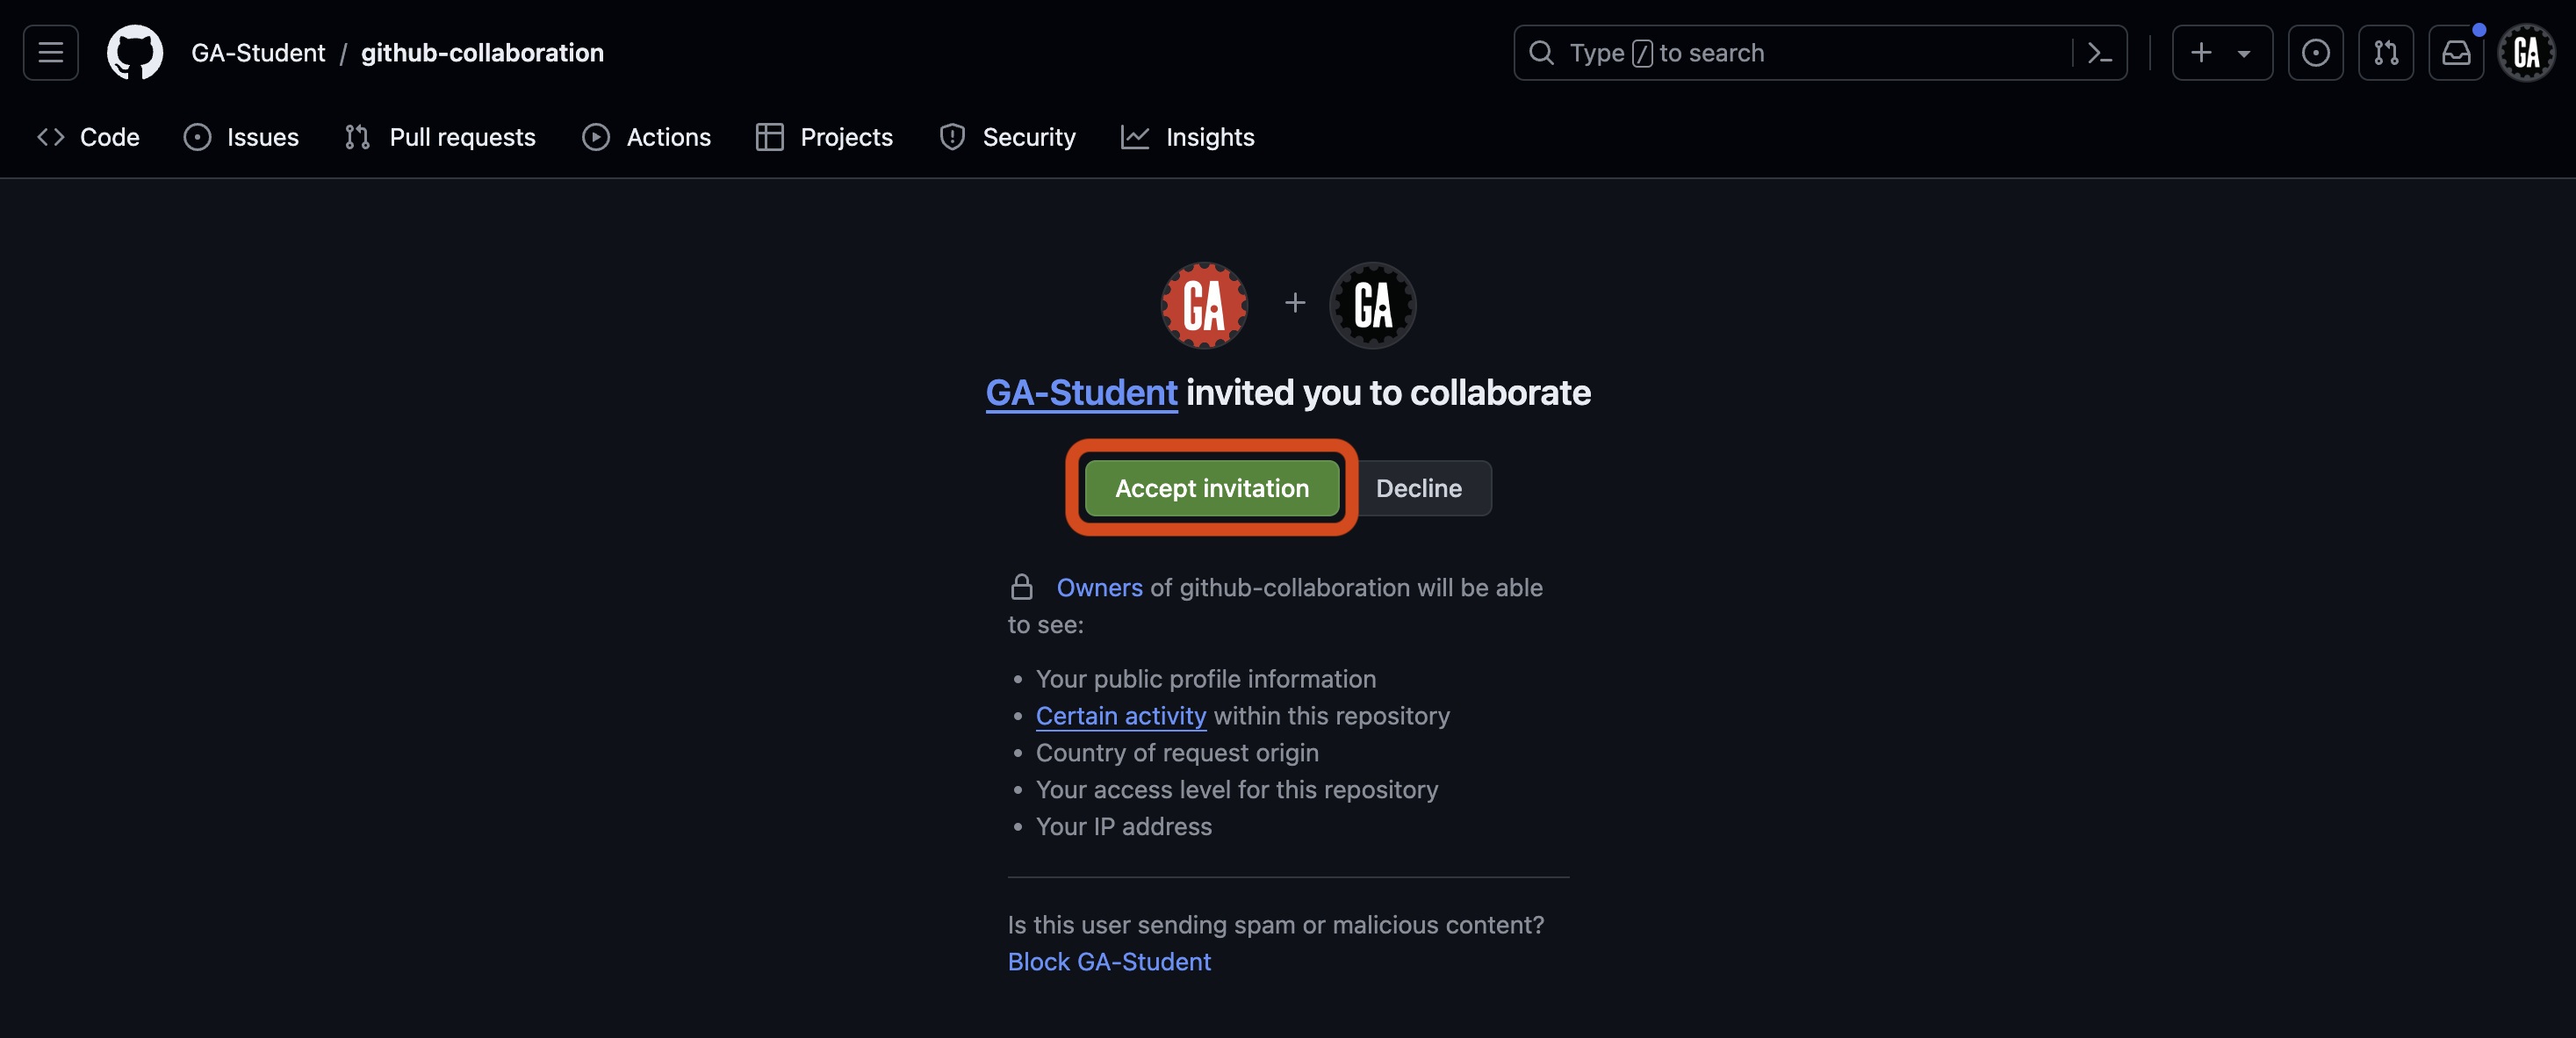Select the Actions tab play icon
The height and width of the screenshot is (1038, 2576).
(x=595, y=137)
